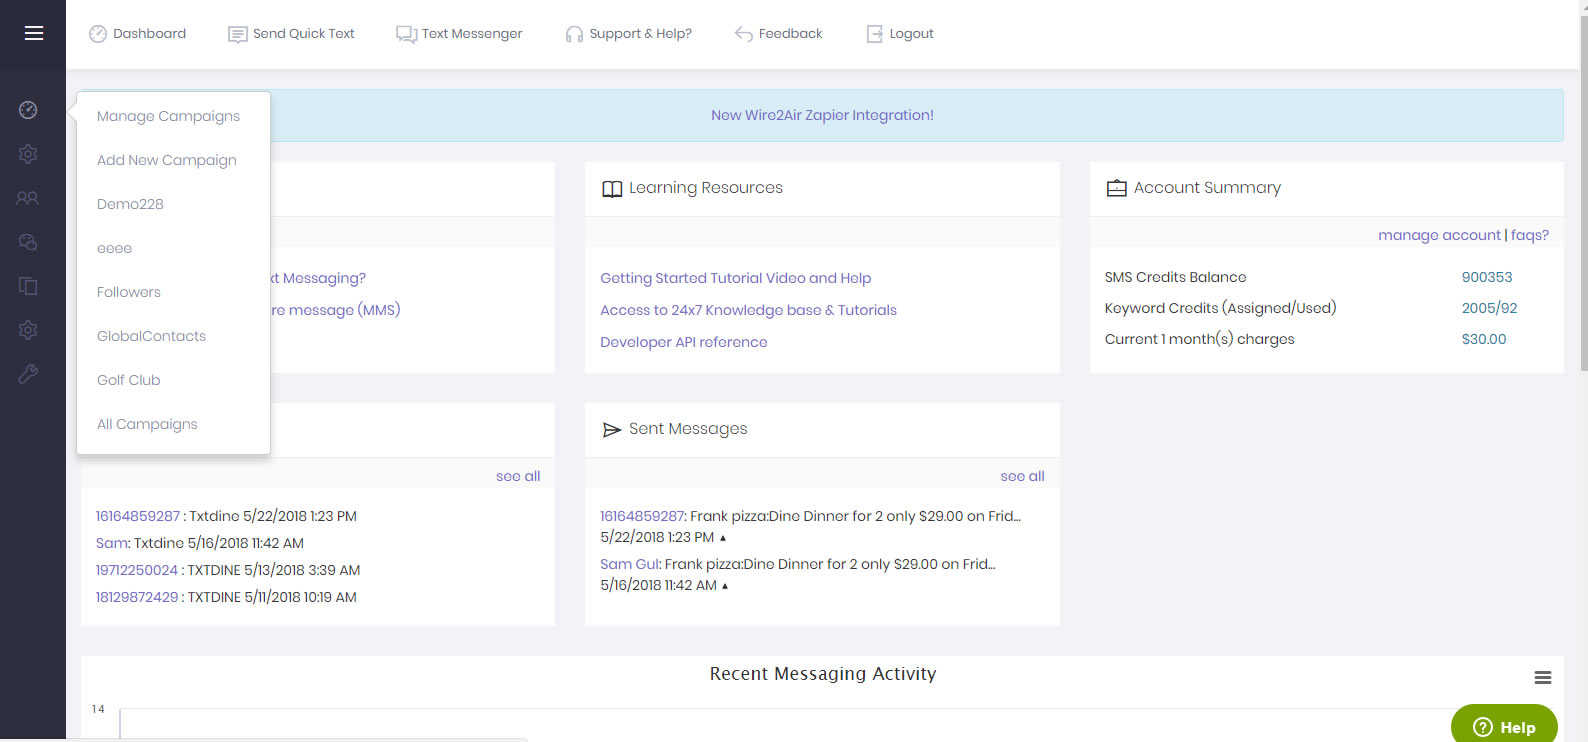This screenshot has height=742, width=1588.
Task: Click the New Wire2Air Zapier Integration banner
Action: [x=822, y=115]
